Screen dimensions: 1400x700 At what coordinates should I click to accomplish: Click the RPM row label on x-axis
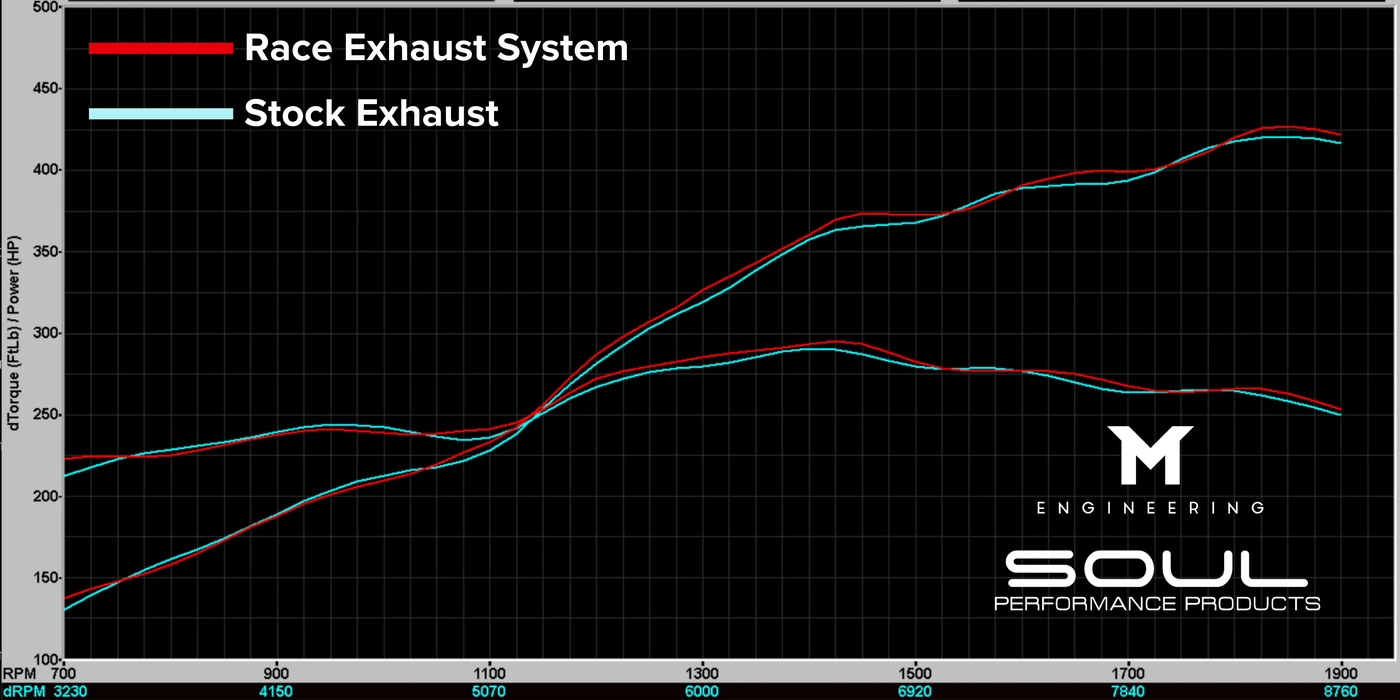click(20, 672)
